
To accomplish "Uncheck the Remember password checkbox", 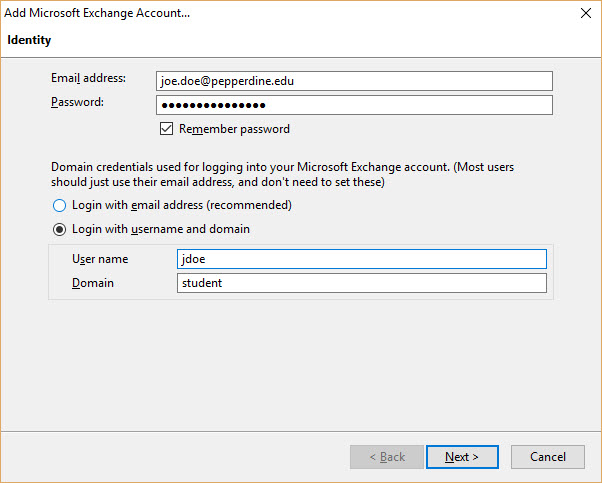I will (166, 129).
